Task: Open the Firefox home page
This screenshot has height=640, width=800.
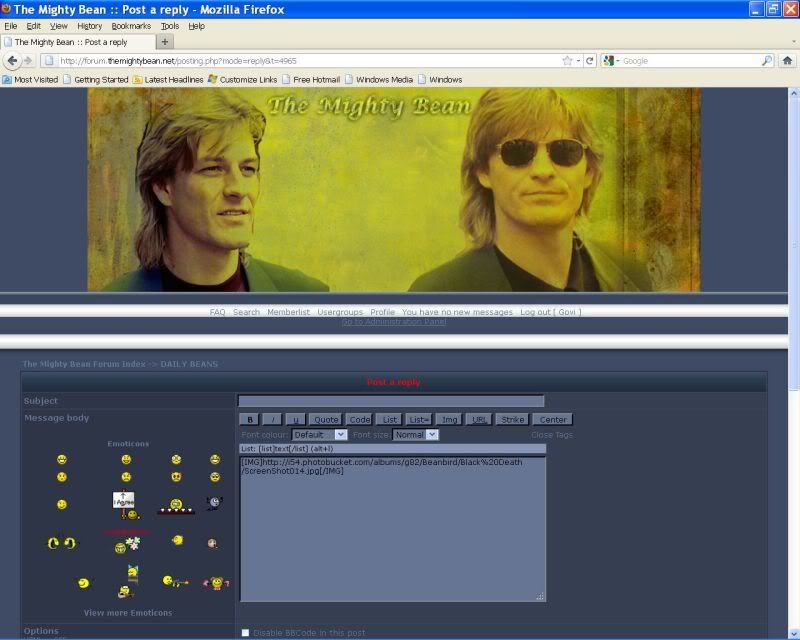Action: (x=787, y=61)
